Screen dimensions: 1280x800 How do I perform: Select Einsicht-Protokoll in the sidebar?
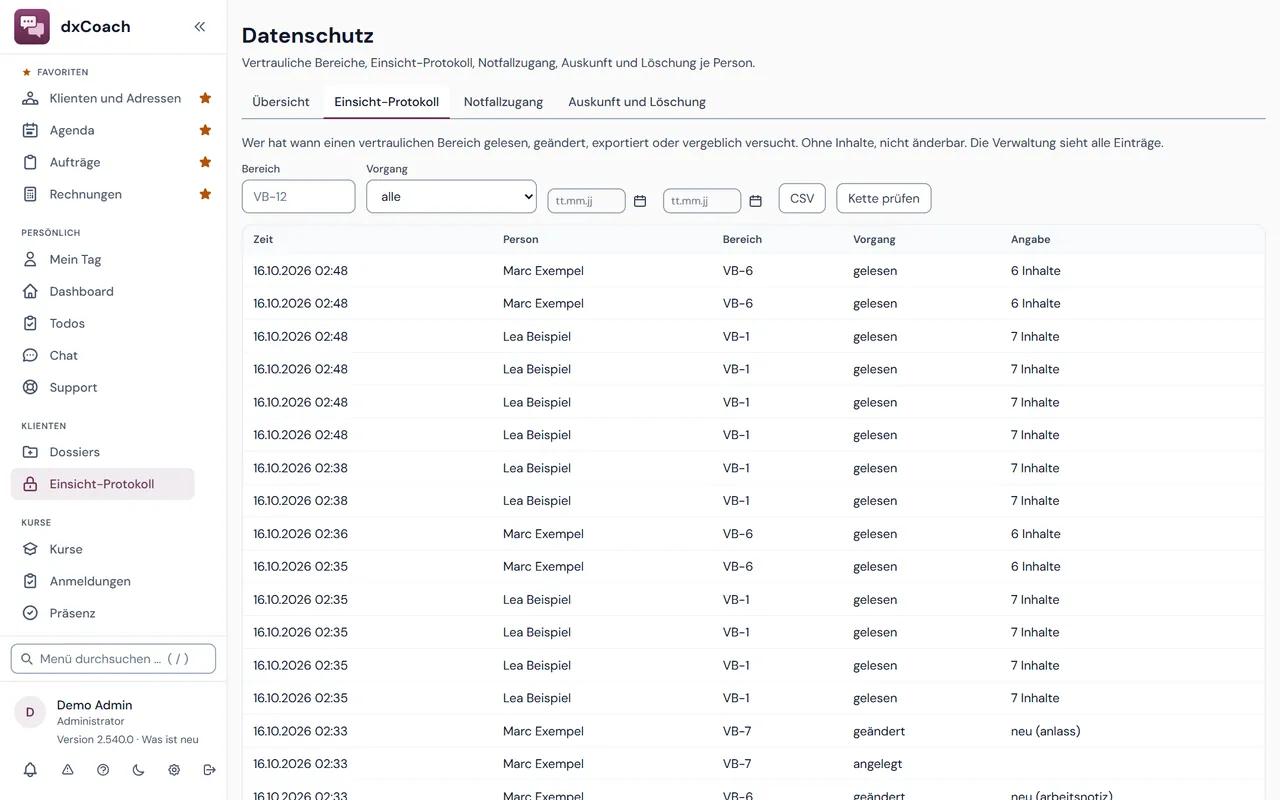(102, 484)
